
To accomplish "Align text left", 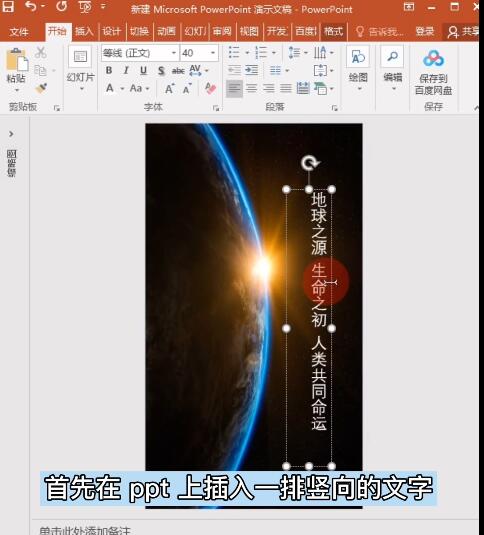I will [234, 89].
